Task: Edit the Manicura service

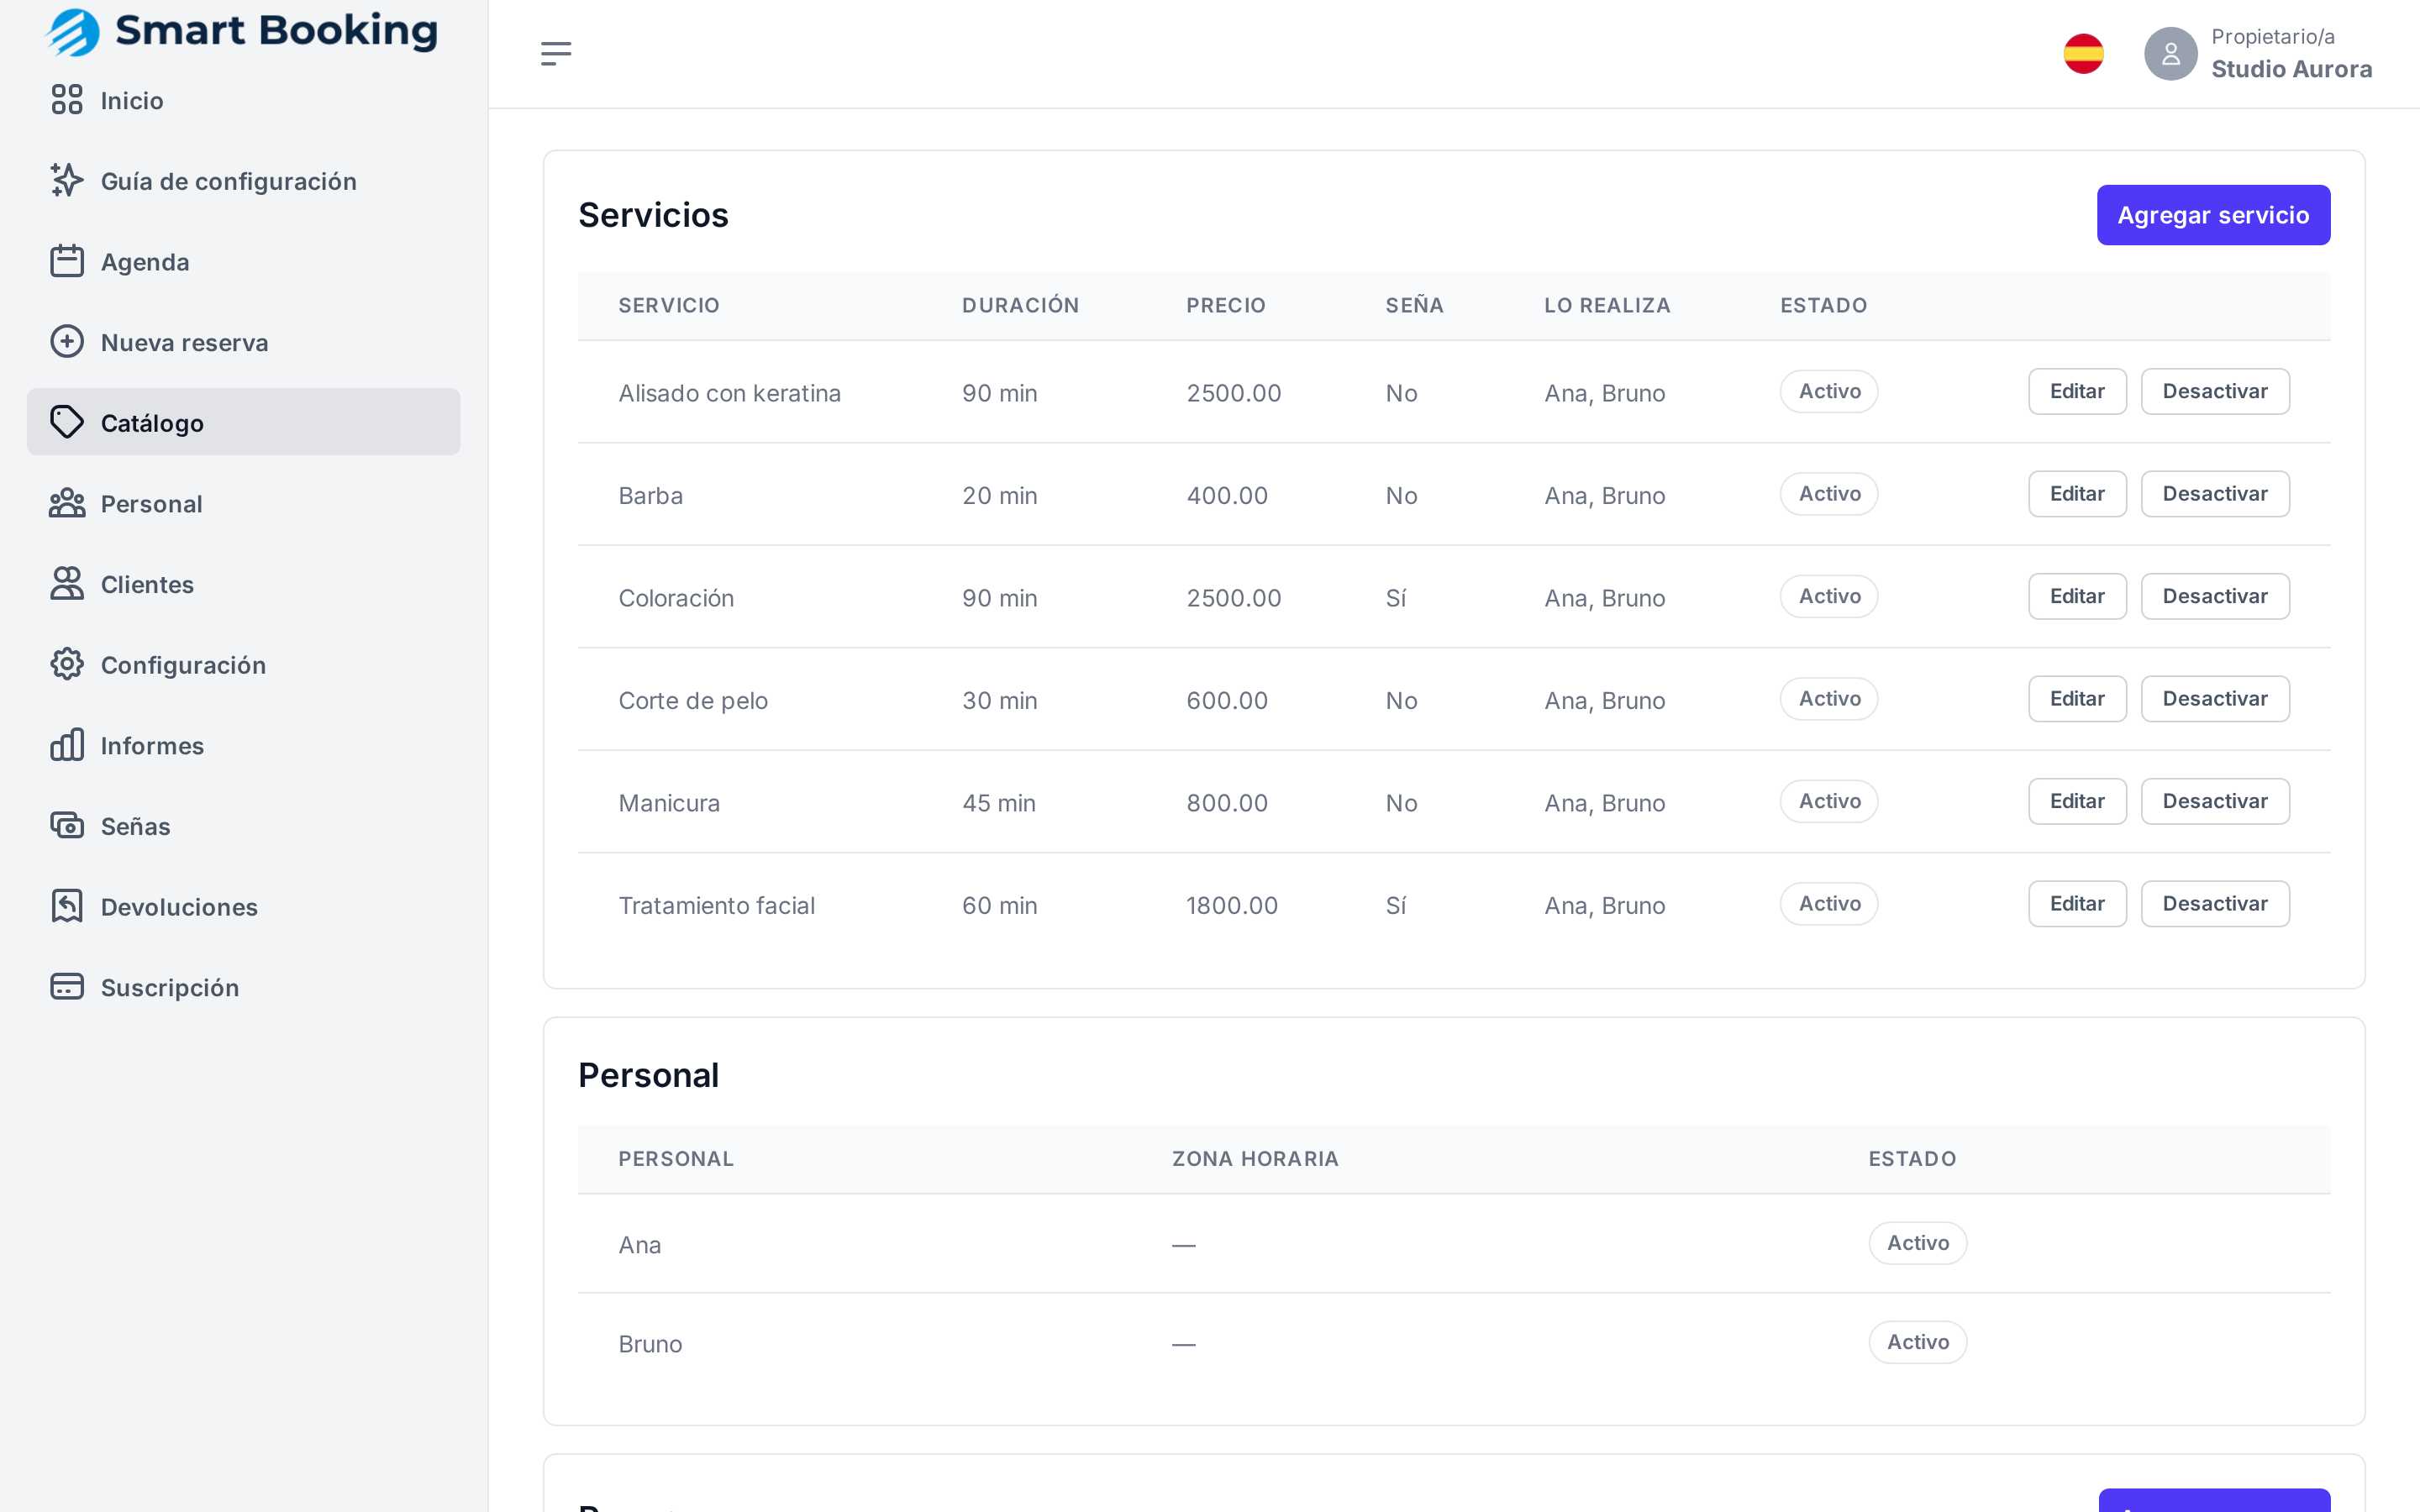Action: (2077, 801)
